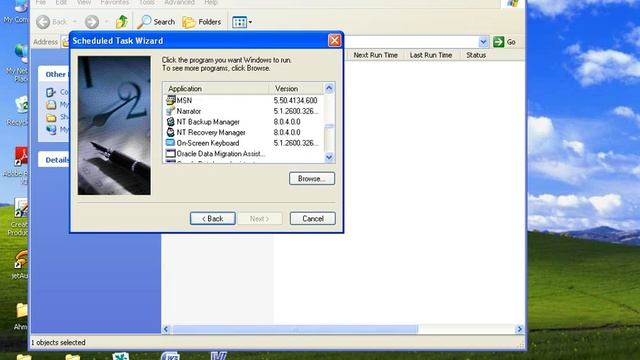Viewport: 640px width, 360px height.
Task: Open My Network Places desktop icon
Action: click(17, 63)
